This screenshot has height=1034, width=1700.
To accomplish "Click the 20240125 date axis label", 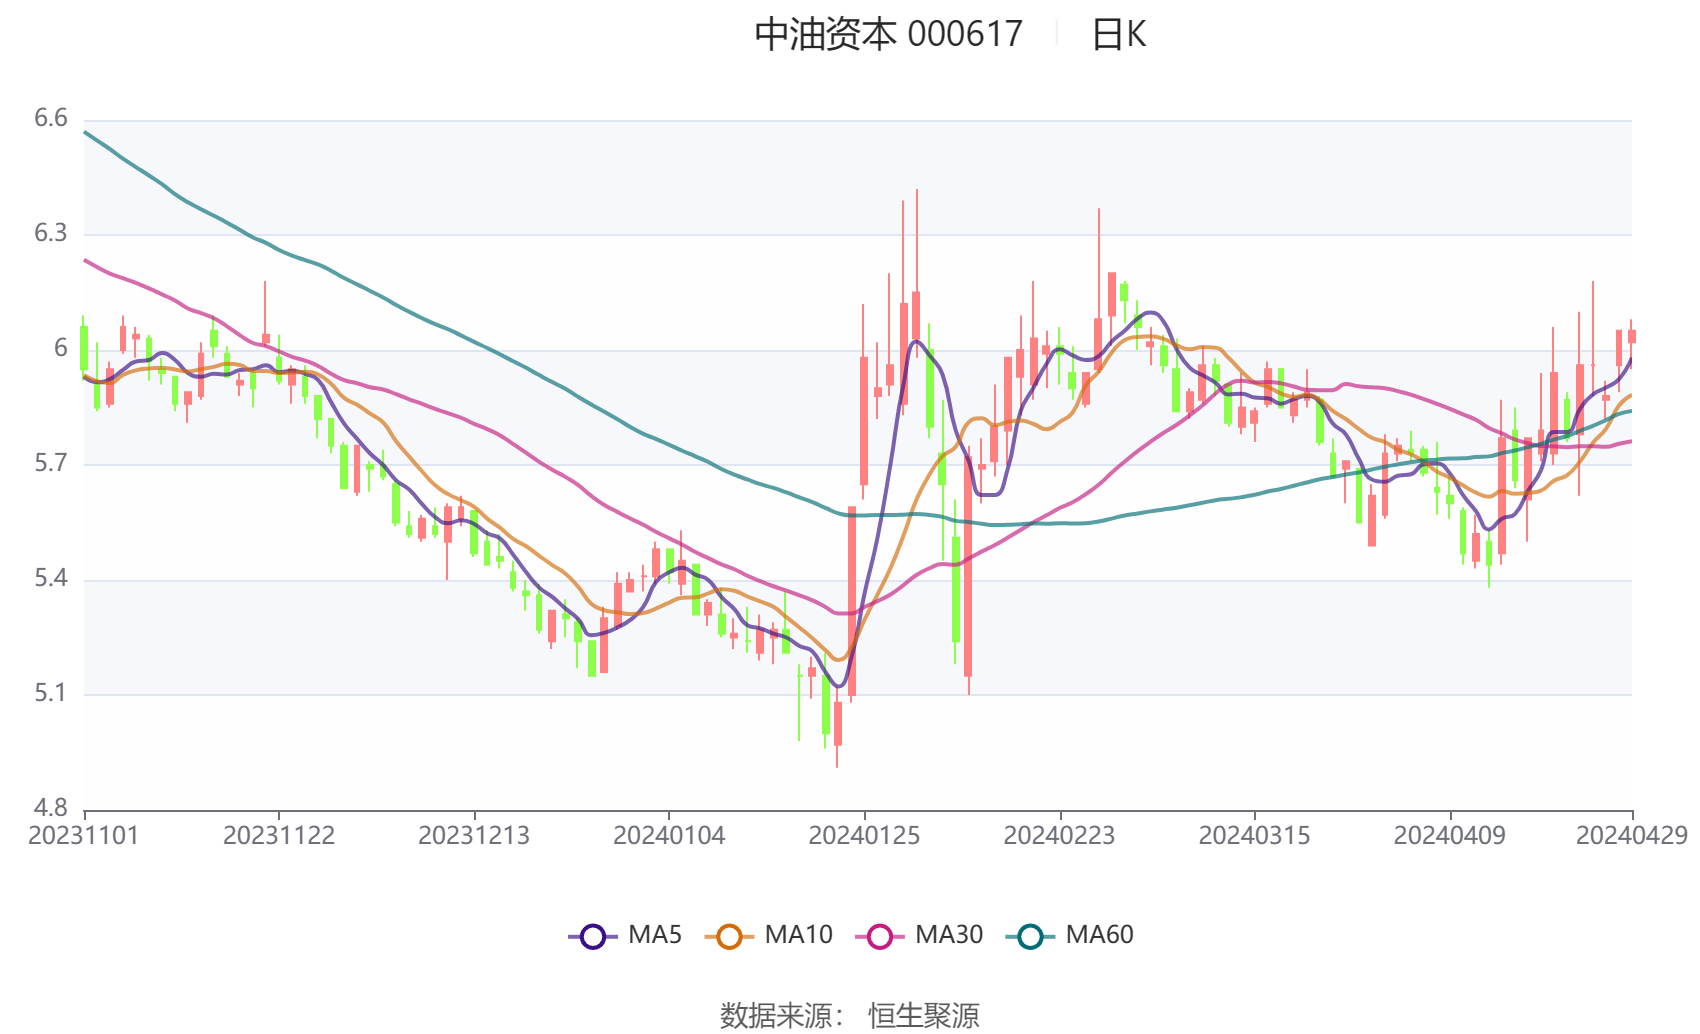I will [x=864, y=835].
